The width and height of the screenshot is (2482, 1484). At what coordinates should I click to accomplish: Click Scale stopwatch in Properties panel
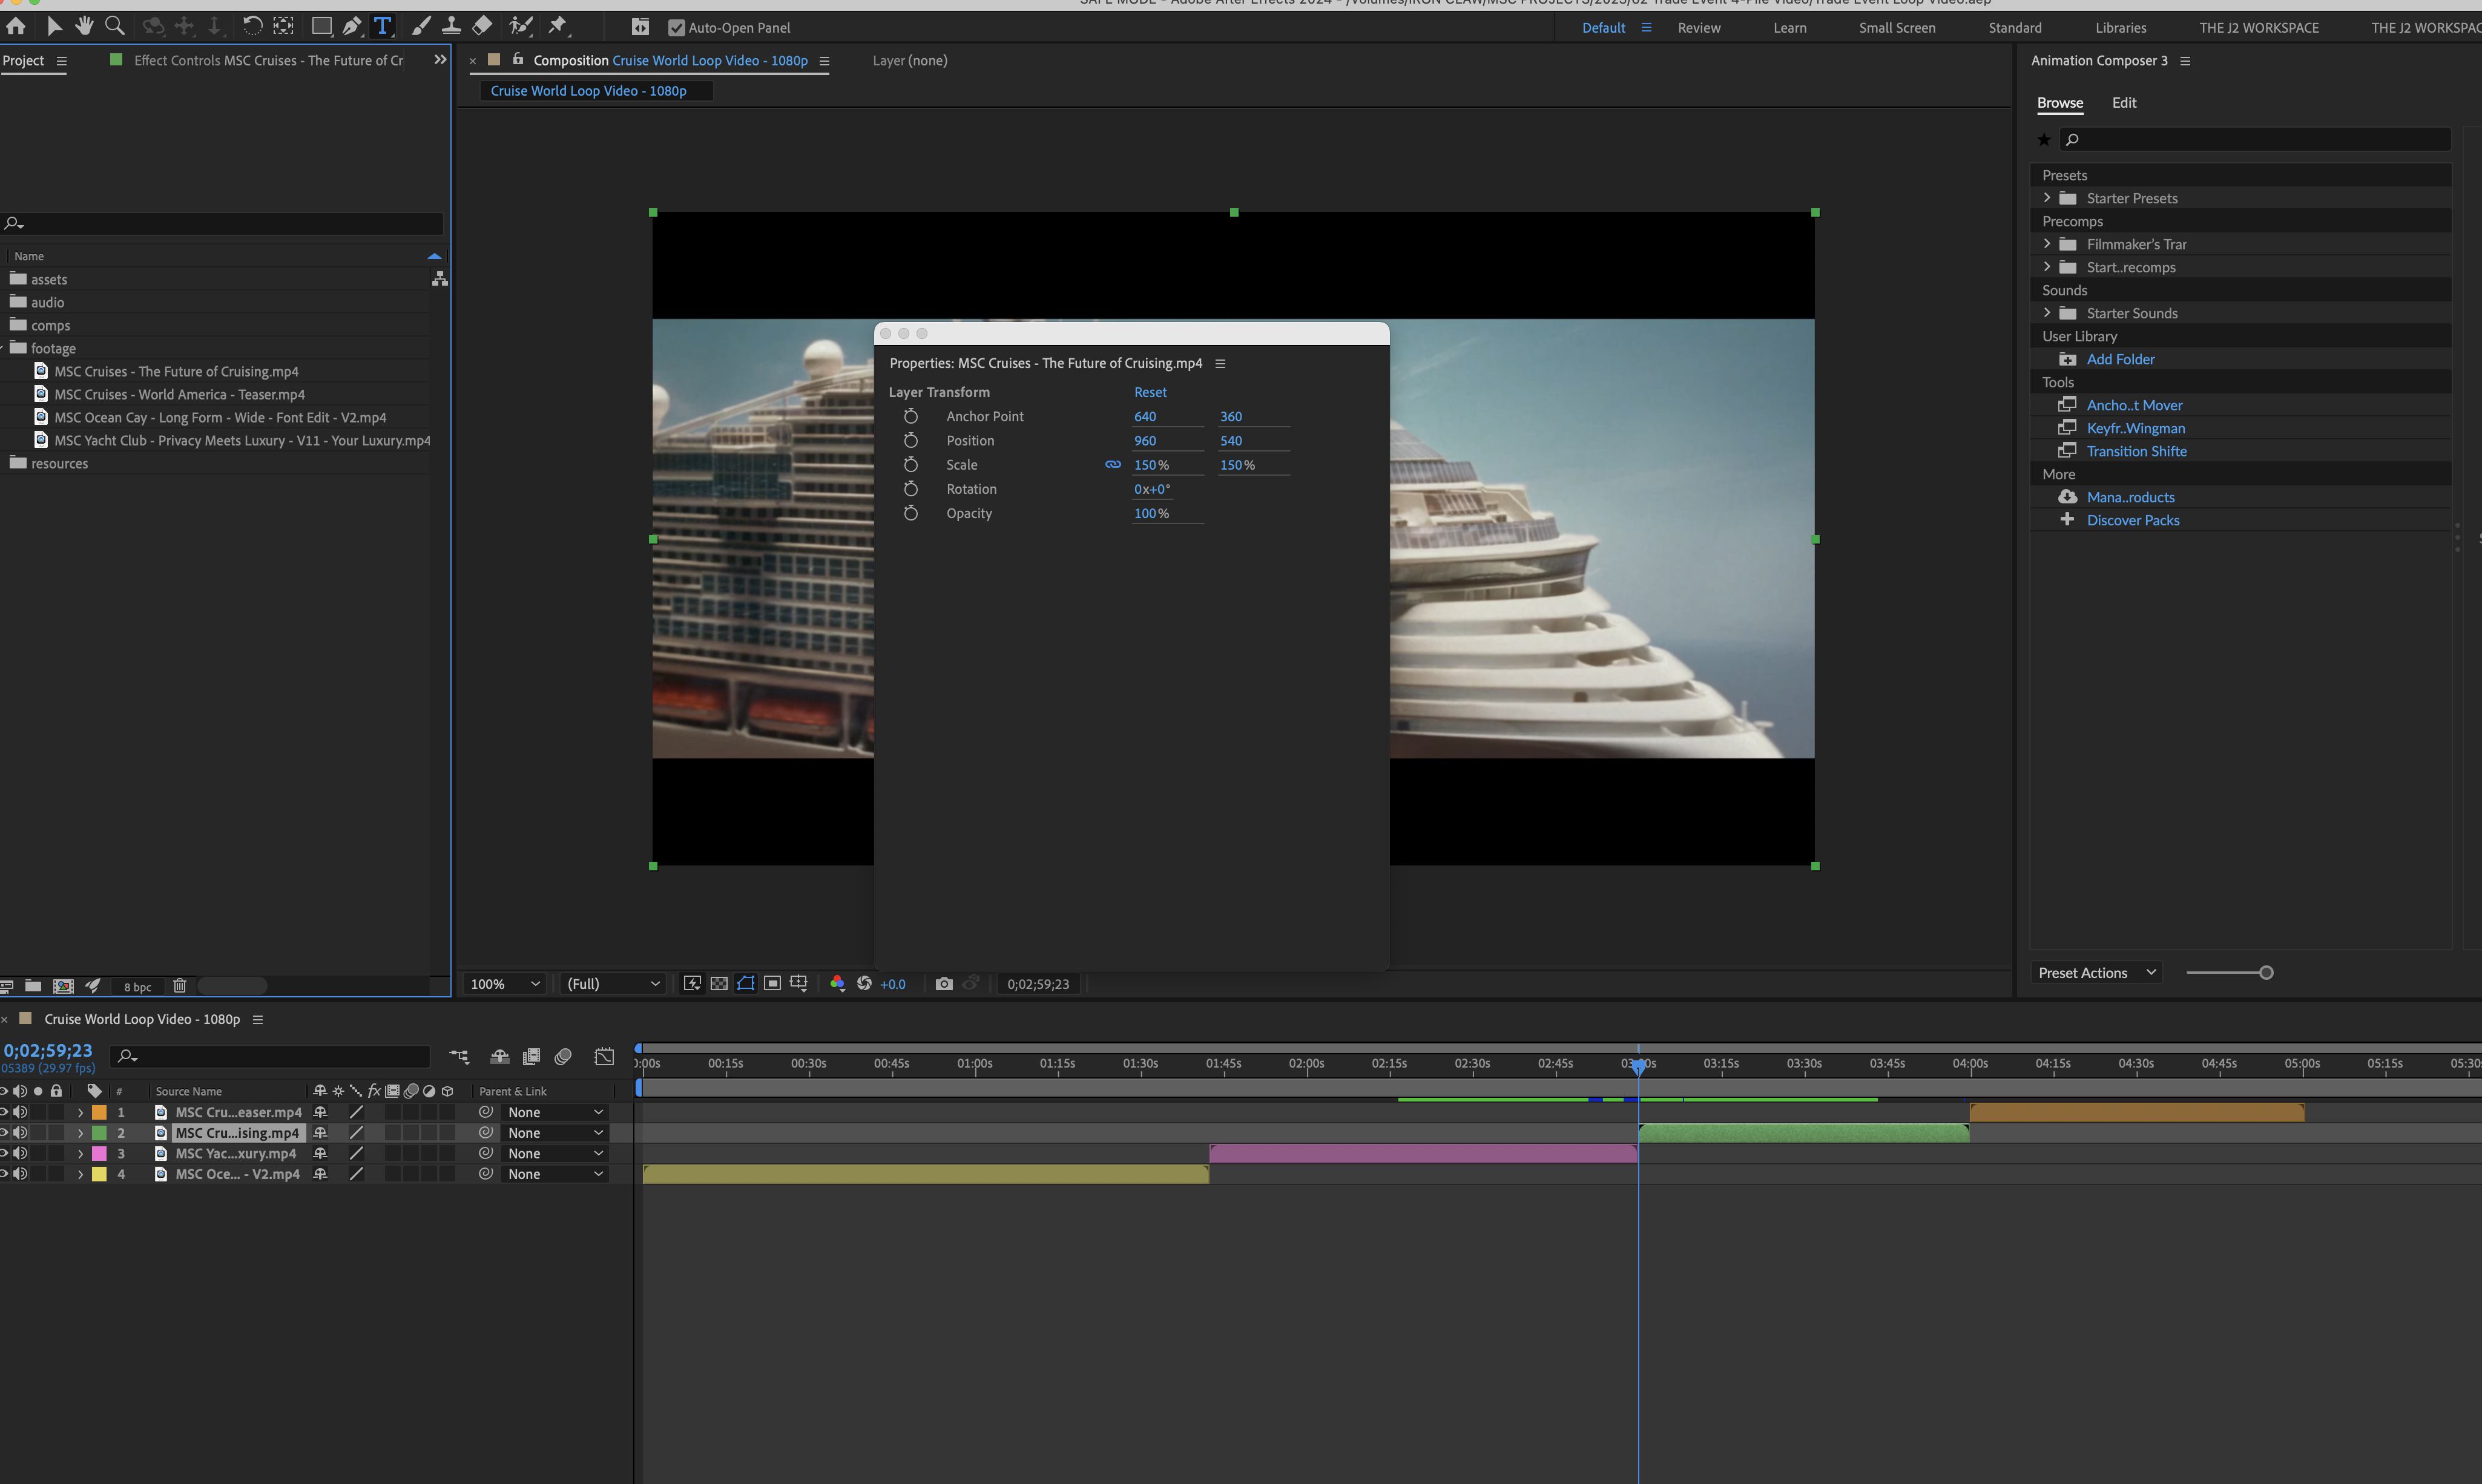(910, 465)
